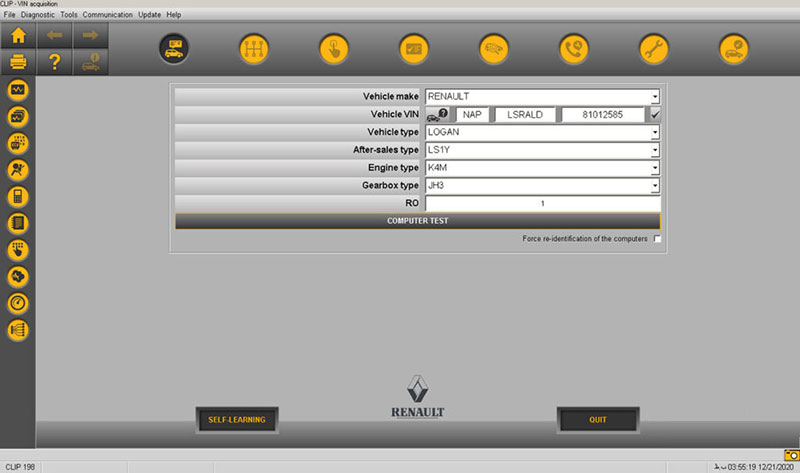Go to the home screen icon
Screen dimensions: 800x473
coord(18,35)
